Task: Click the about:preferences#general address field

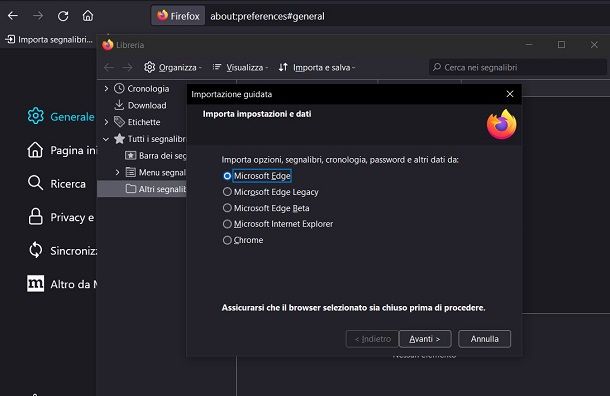Action: (267, 16)
